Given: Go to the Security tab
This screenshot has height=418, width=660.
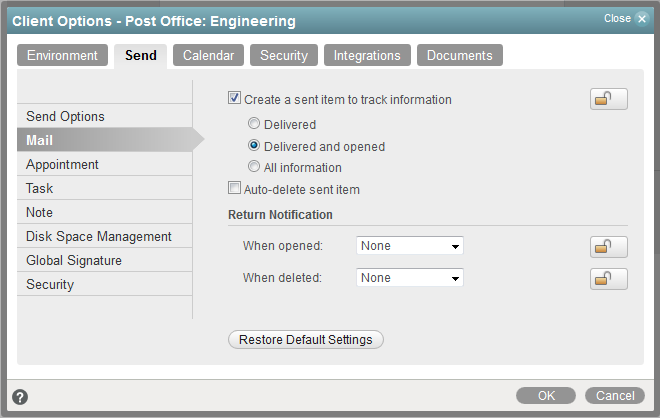Looking at the screenshot, I should tap(284, 56).
